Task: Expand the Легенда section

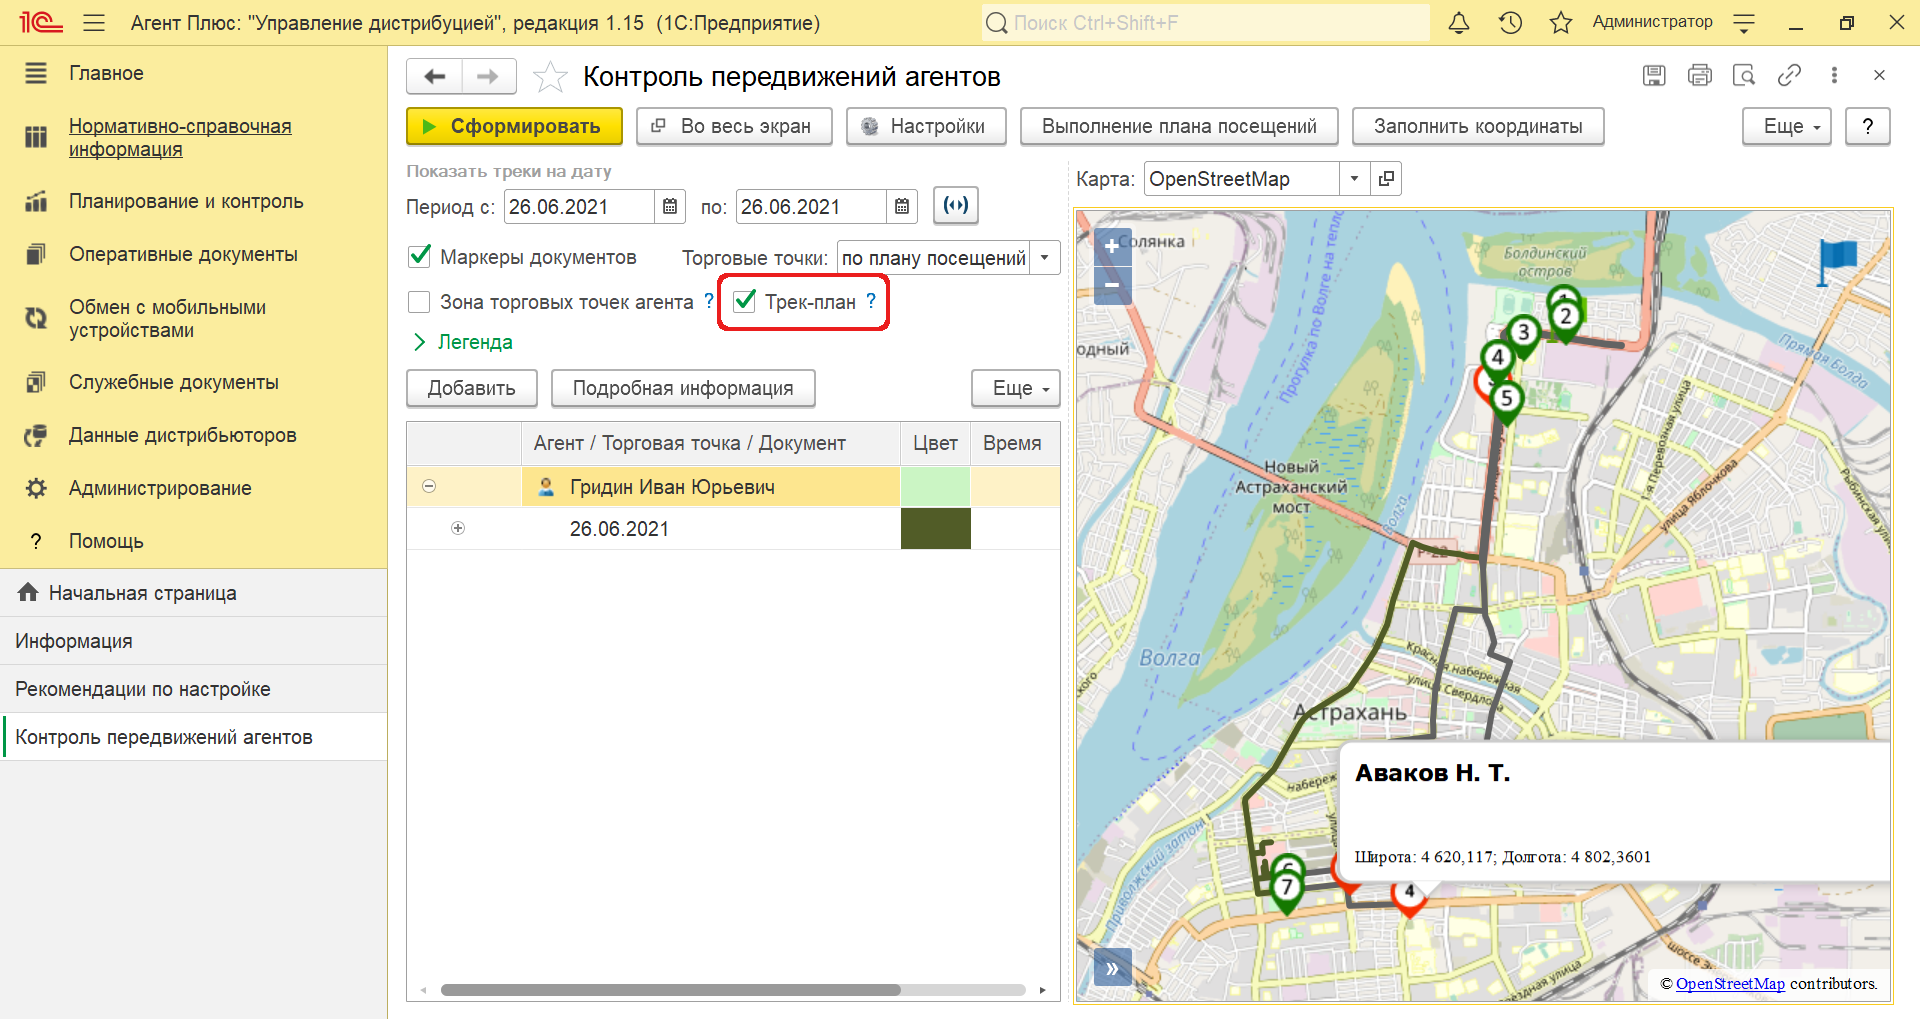Action: click(x=462, y=342)
